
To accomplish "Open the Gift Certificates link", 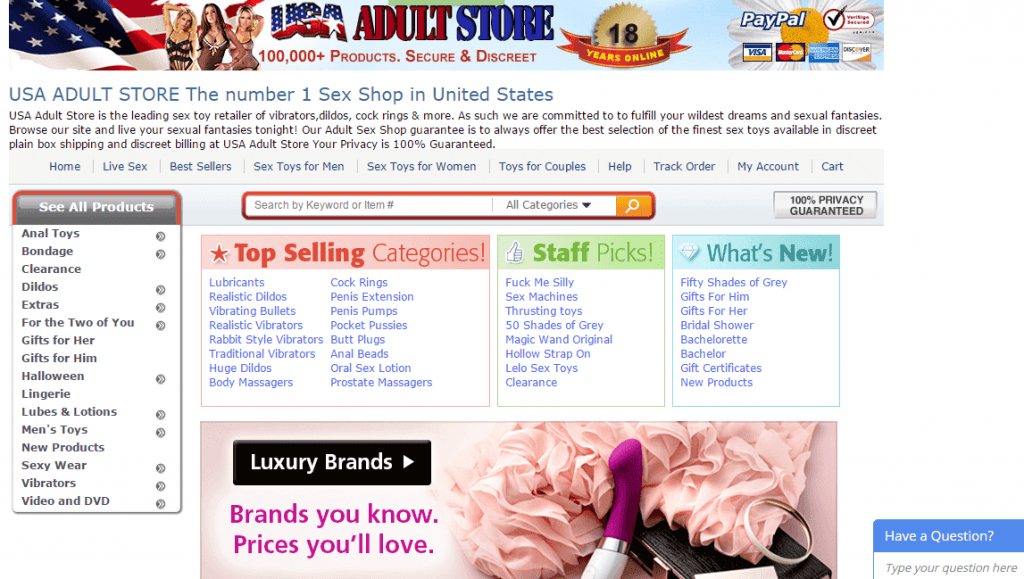I will [721, 368].
